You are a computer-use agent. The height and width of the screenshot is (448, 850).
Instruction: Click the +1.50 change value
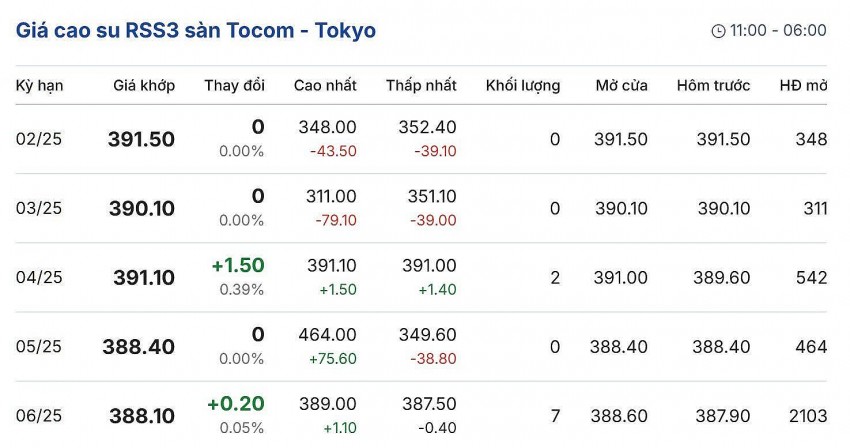(x=238, y=265)
